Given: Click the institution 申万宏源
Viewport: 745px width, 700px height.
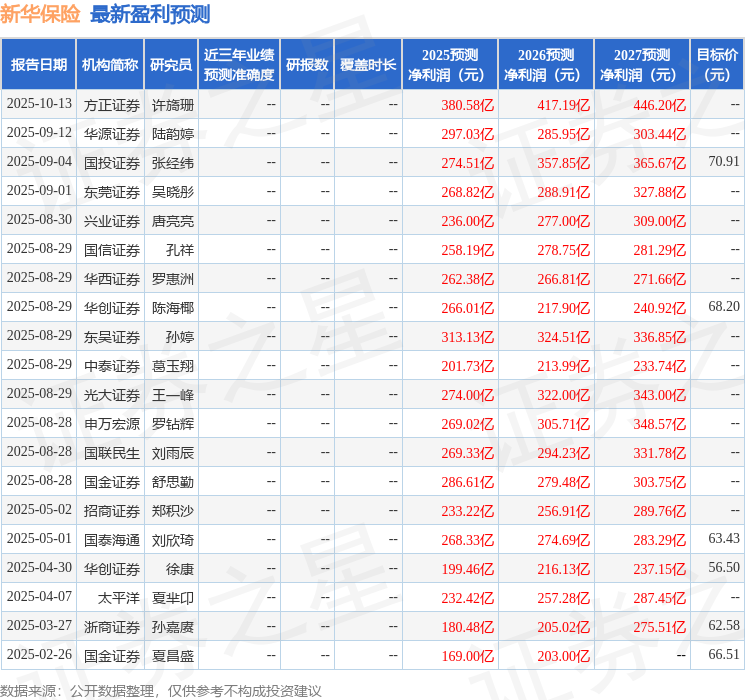Looking at the screenshot, I should click(112, 424).
